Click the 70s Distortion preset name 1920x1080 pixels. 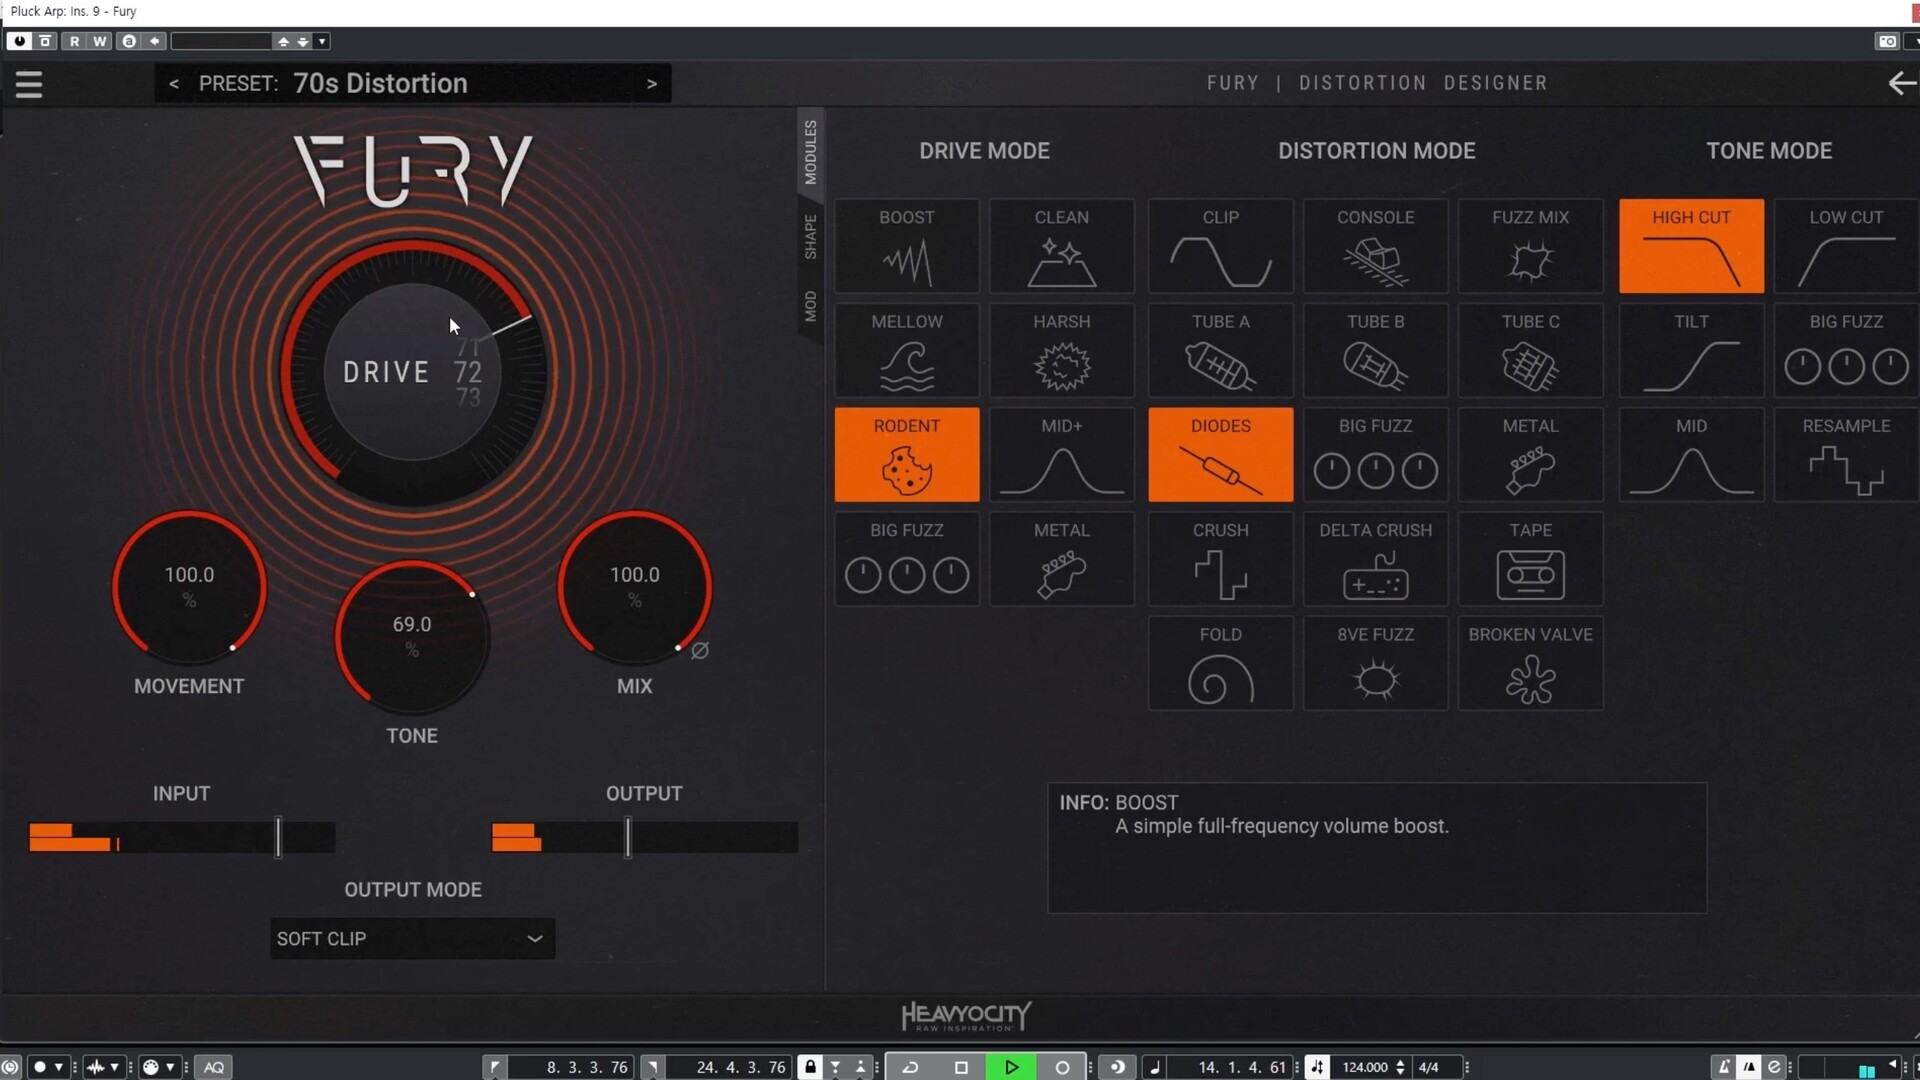[380, 83]
